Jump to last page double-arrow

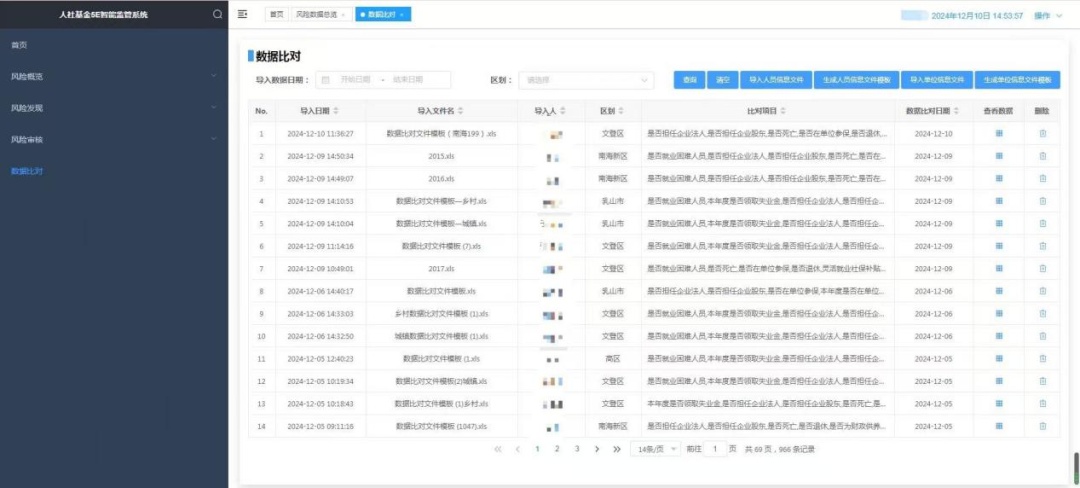pos(617,449)
